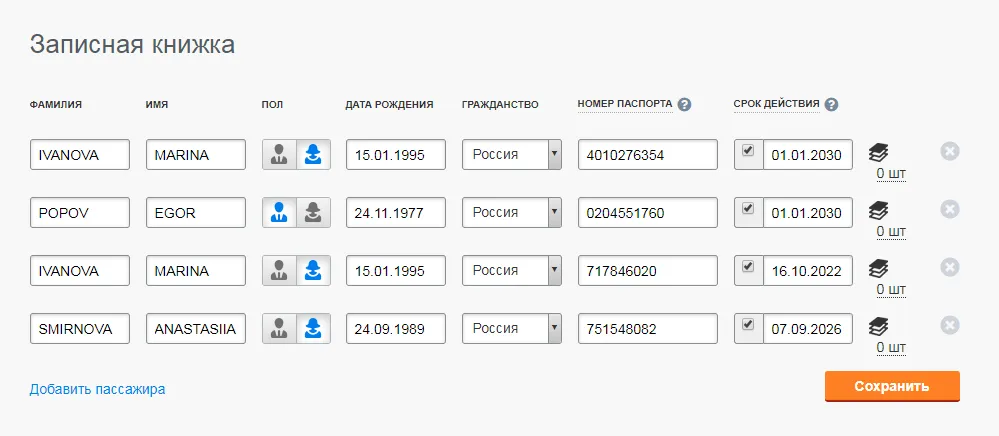Screen dimensions: 999x436
Task: Click help icon next to Срок действия
Action: tap(831, 104)
